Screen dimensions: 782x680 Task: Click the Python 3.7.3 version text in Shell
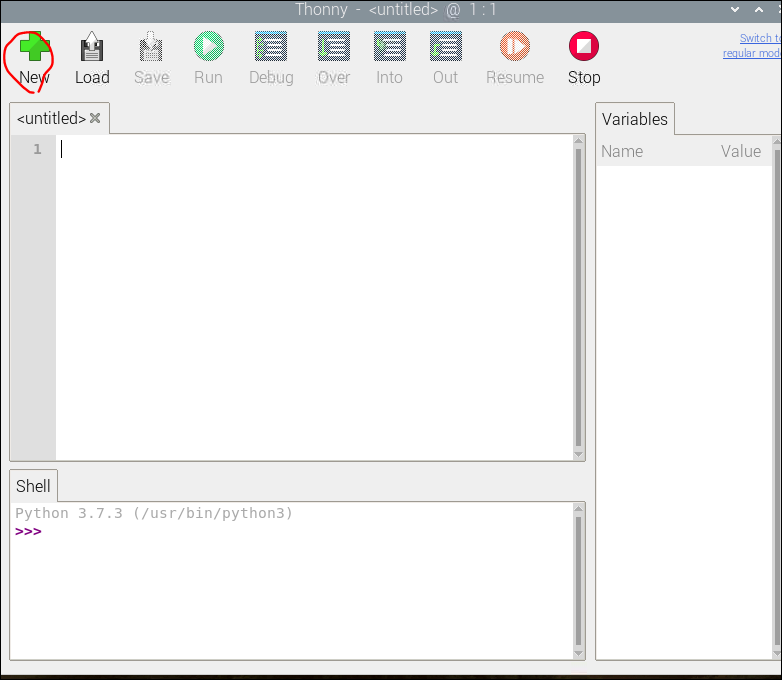(x=154, y=513)
